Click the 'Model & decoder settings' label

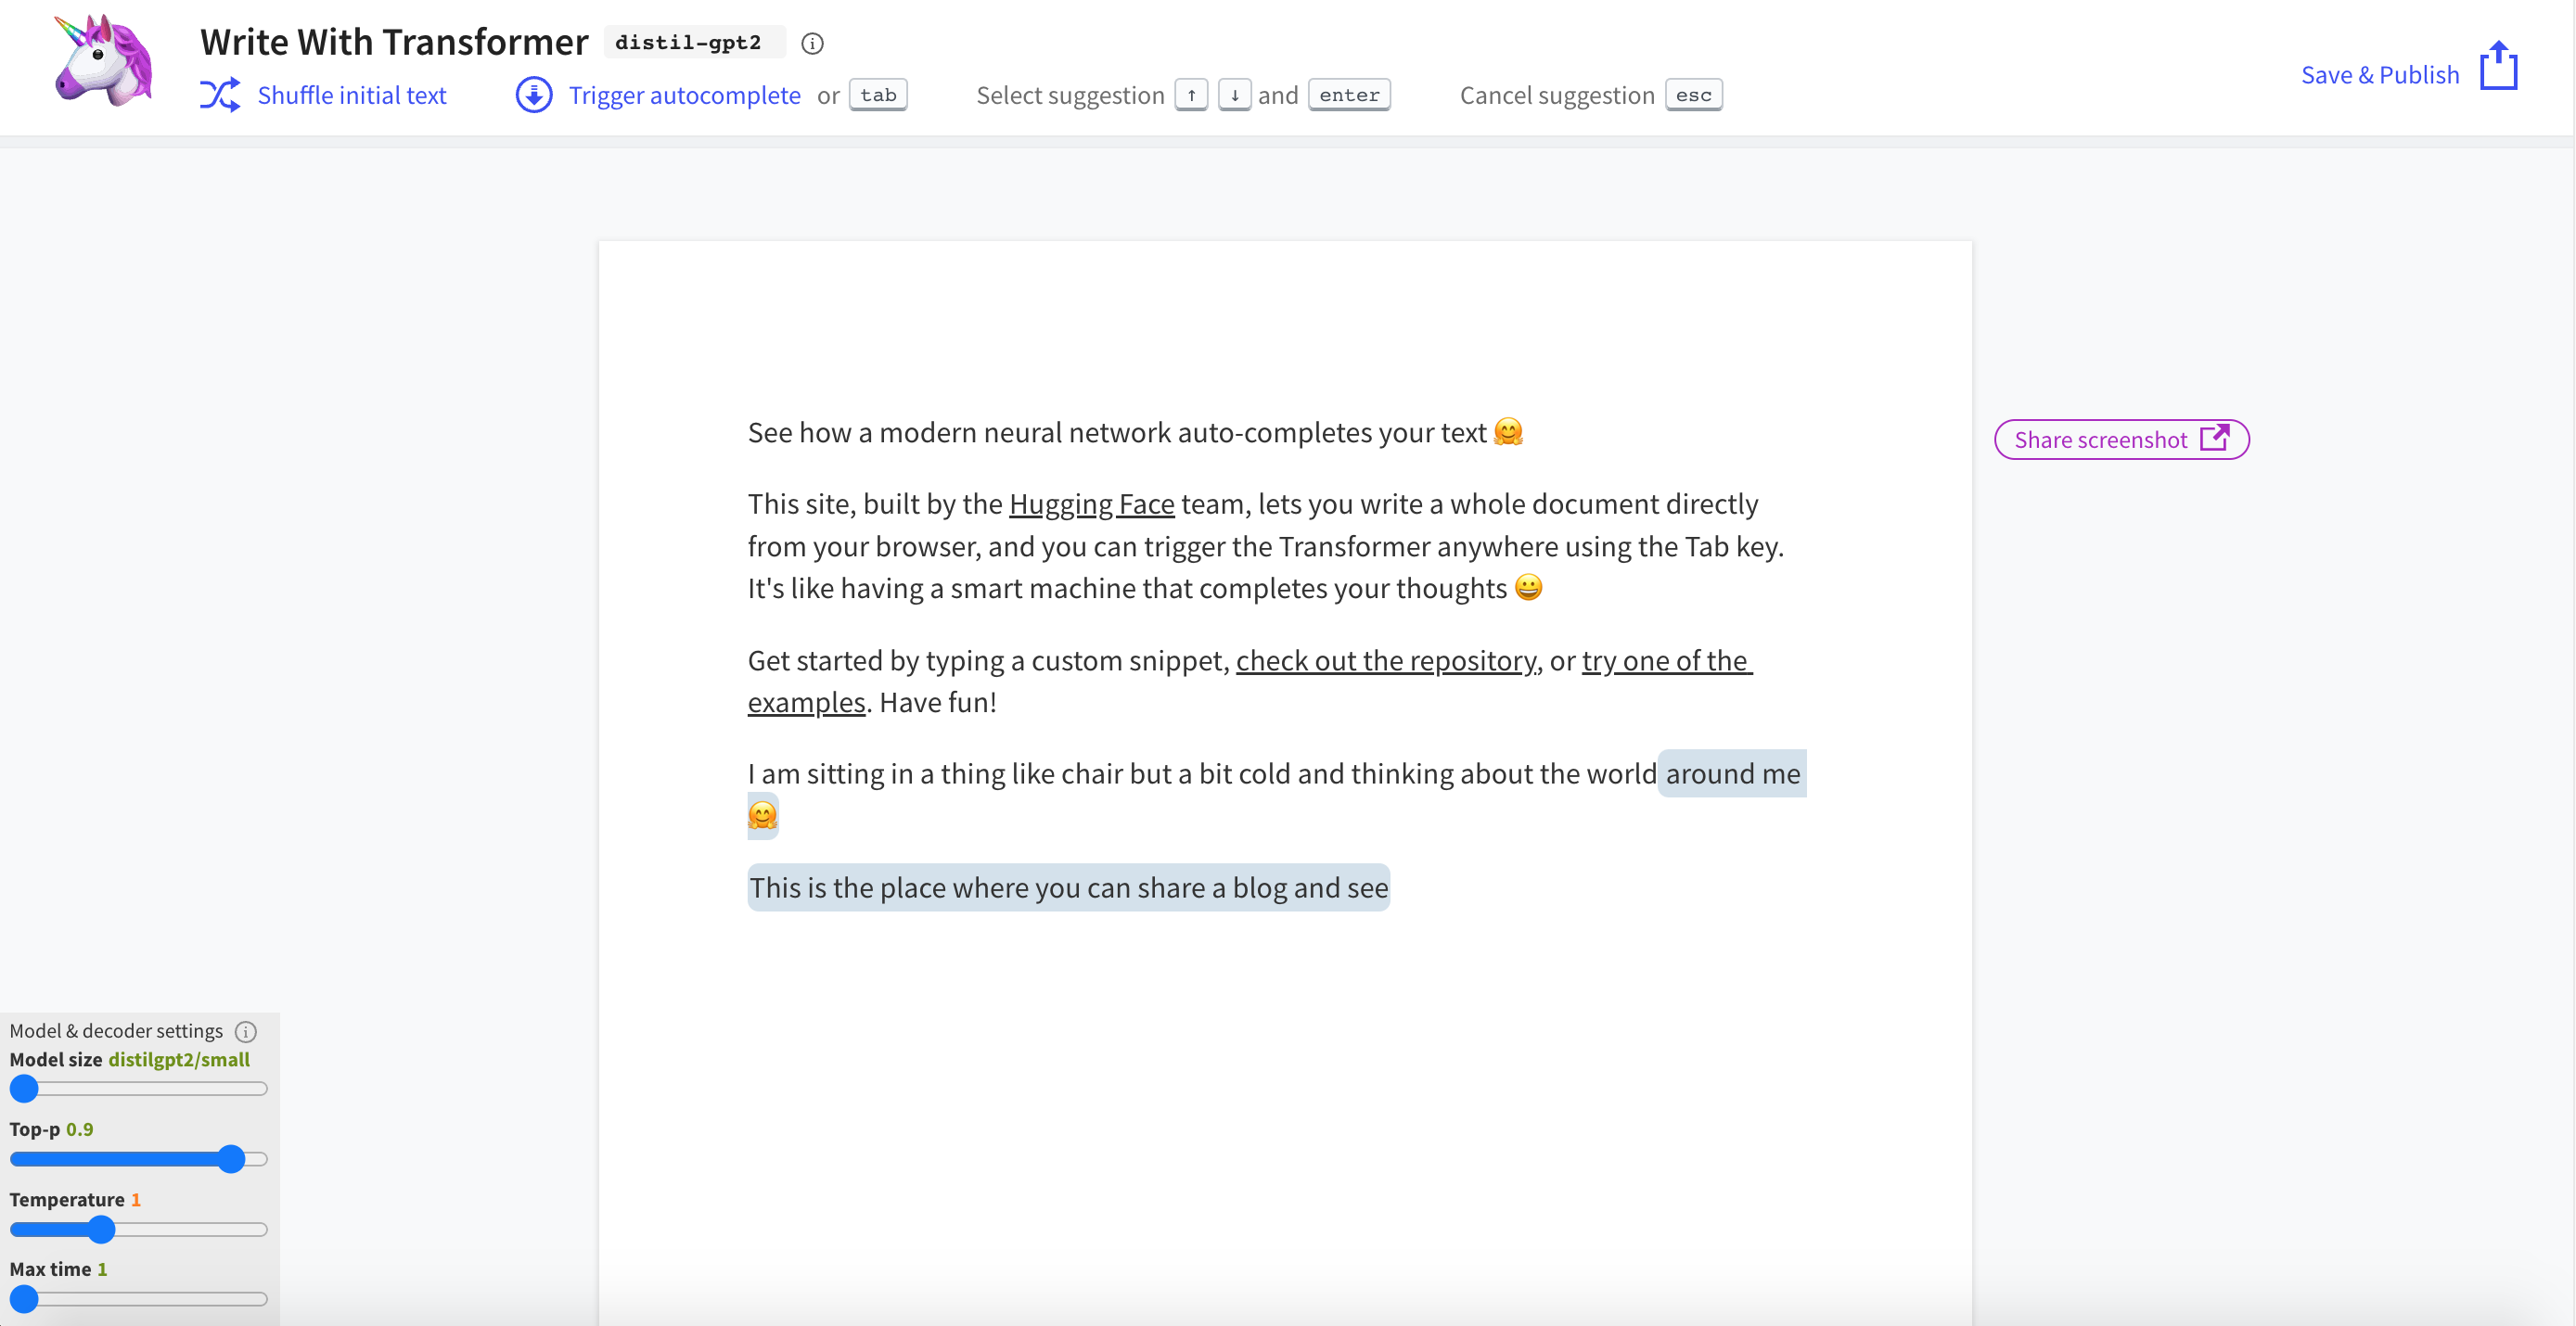(x=116, y=1030)
